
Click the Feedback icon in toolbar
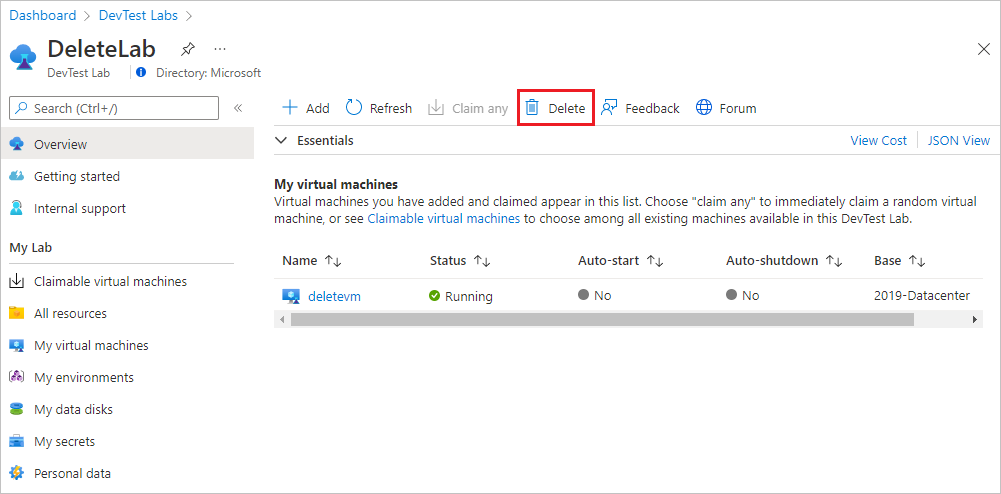coord(610,108)
